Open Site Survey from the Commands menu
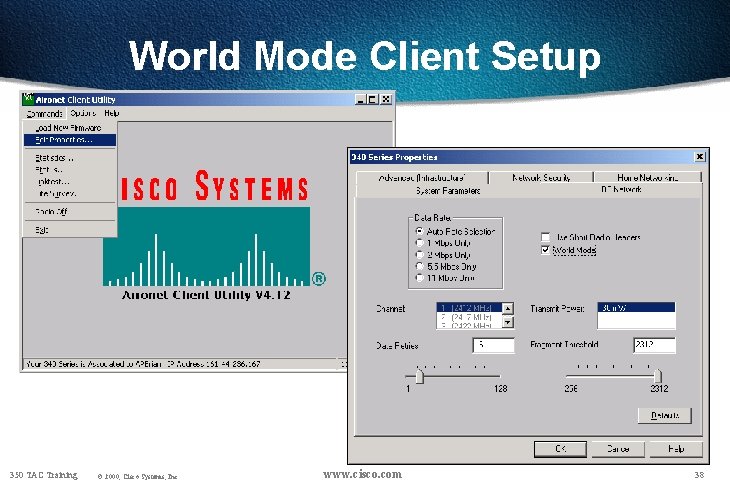This screenshot has height=486, width=730. (x=70, y=193)
